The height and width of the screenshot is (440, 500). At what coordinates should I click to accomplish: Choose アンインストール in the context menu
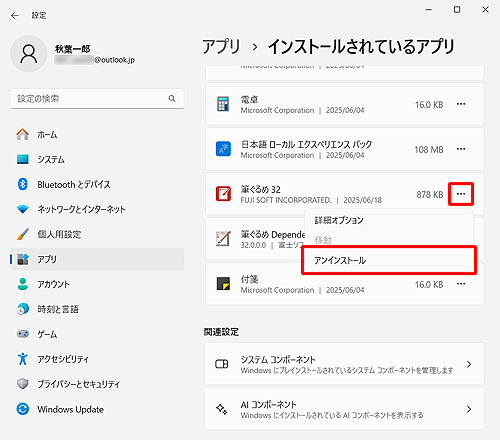pyautogui.click(x=389, y=260)
